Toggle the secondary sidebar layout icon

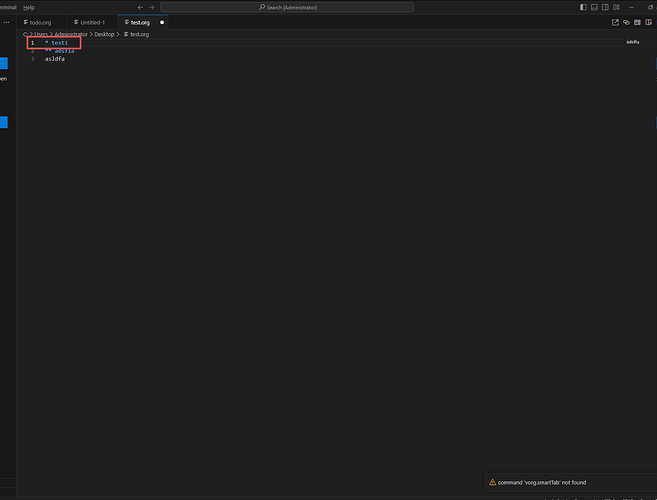(606, 7)
